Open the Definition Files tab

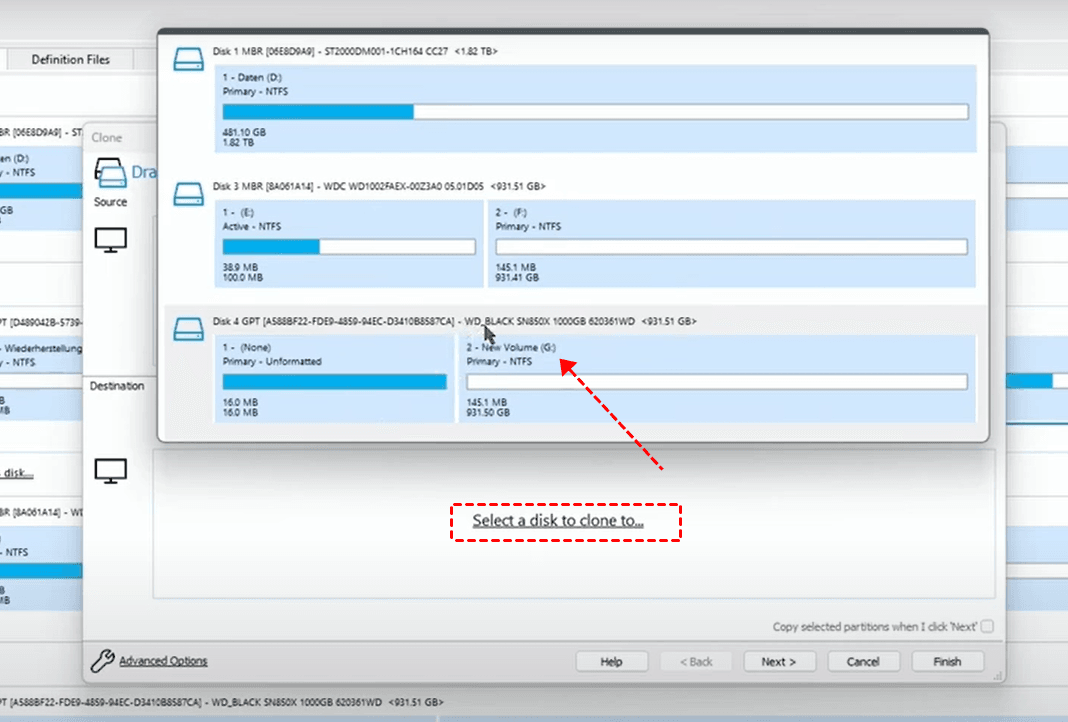coord(70,60)
